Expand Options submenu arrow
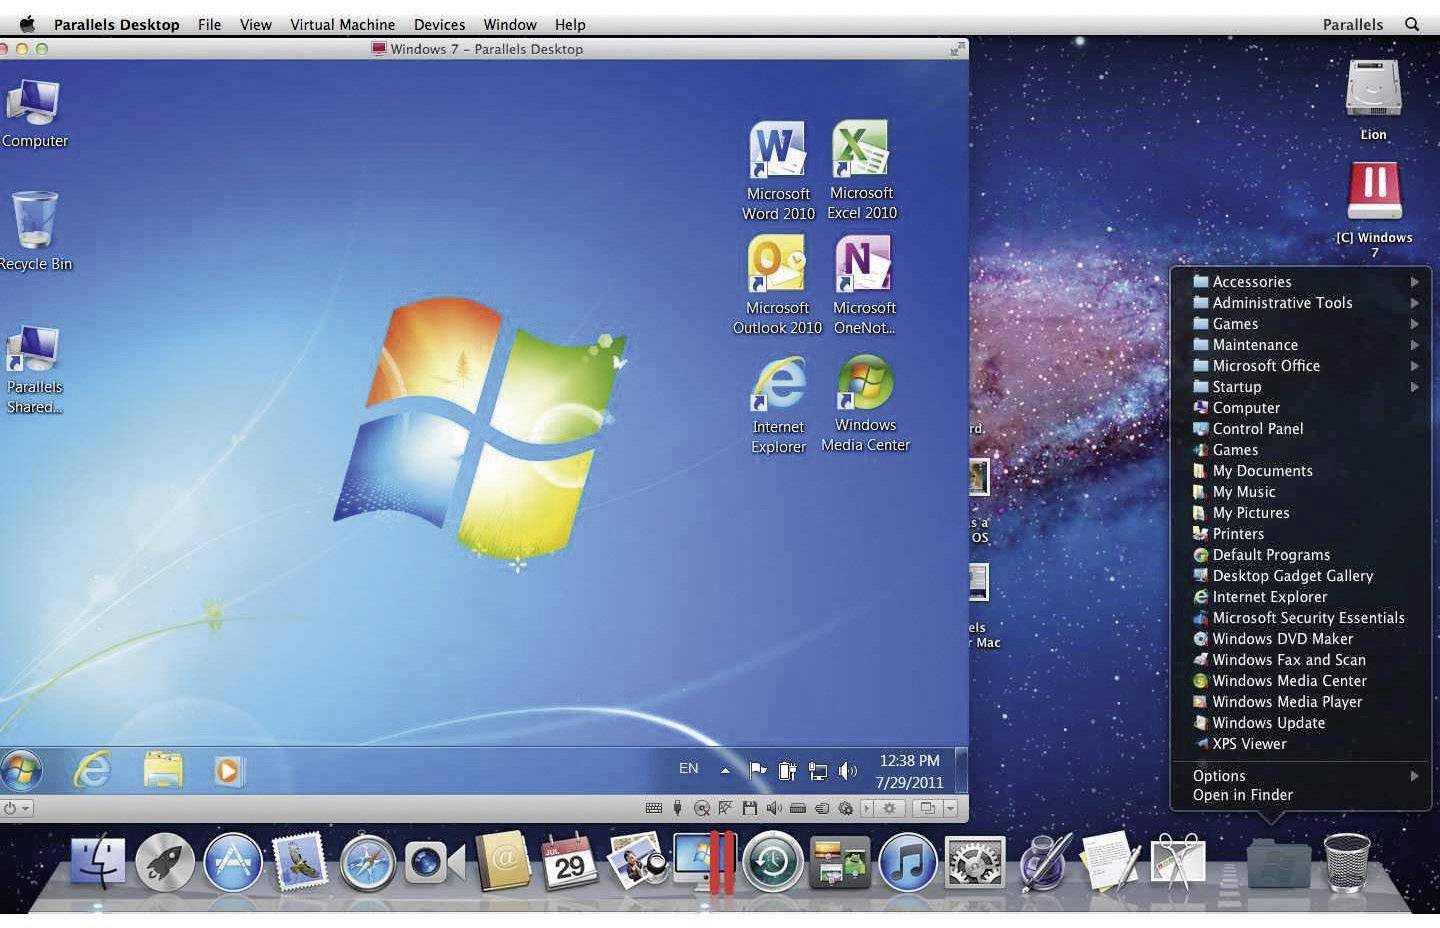 coord(1414,776)
